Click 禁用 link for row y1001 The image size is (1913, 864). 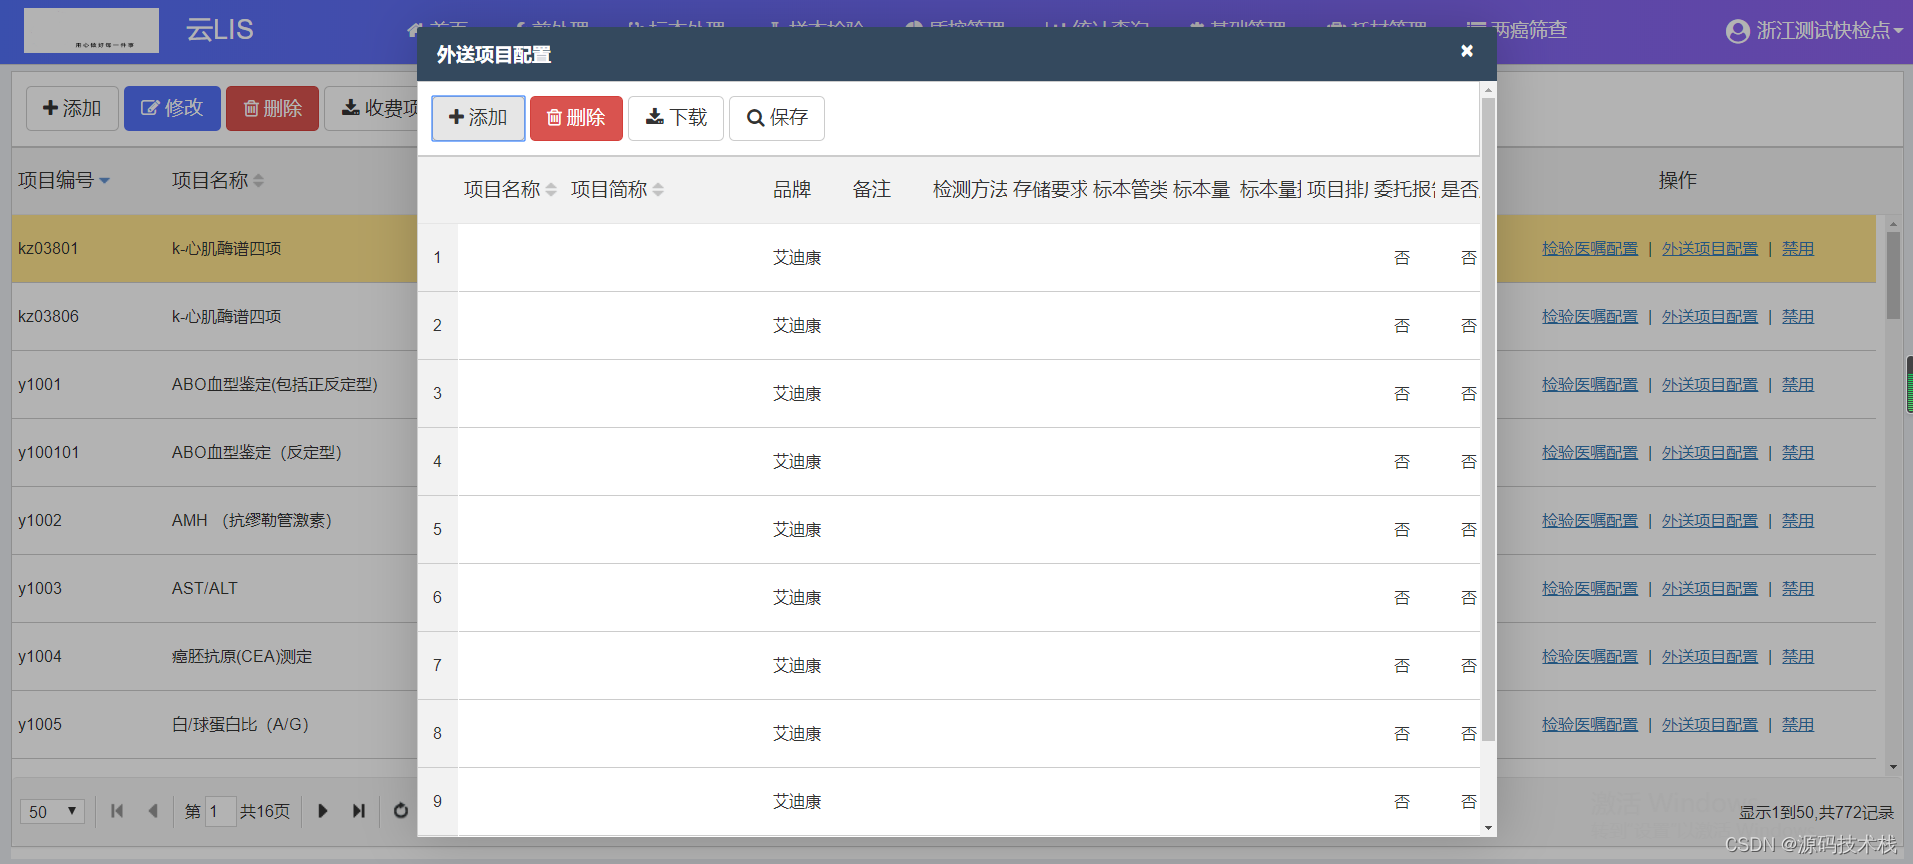click(1797, 385)
